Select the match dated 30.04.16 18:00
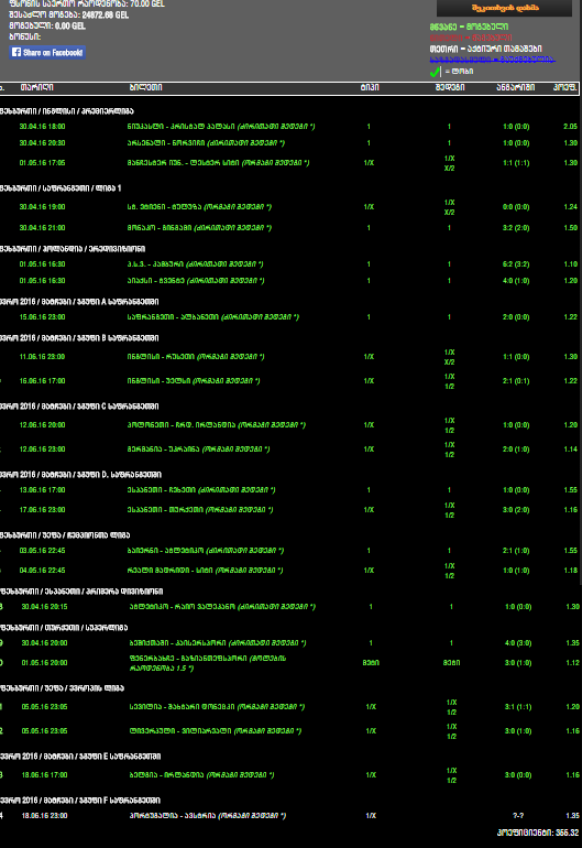The height and width of the screenshot is (848, 582). [291, 127]
